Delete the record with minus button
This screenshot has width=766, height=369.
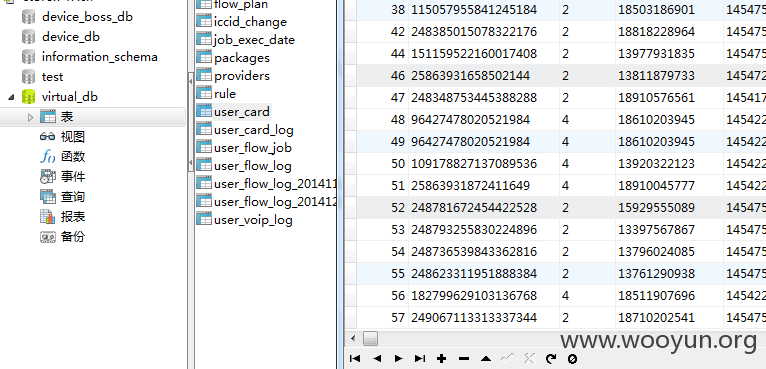pos(464,359)
